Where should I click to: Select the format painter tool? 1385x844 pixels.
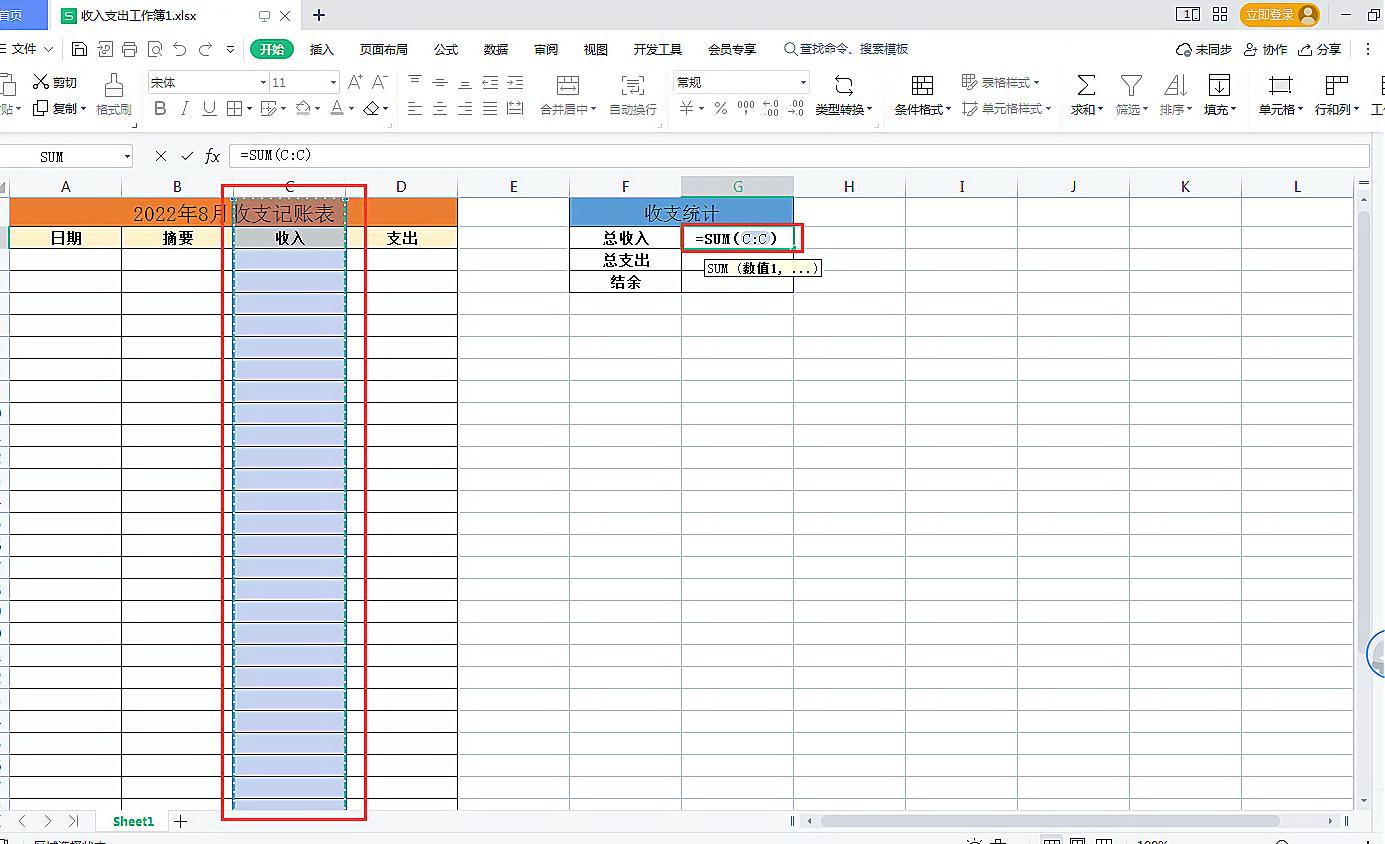[113, 93]
